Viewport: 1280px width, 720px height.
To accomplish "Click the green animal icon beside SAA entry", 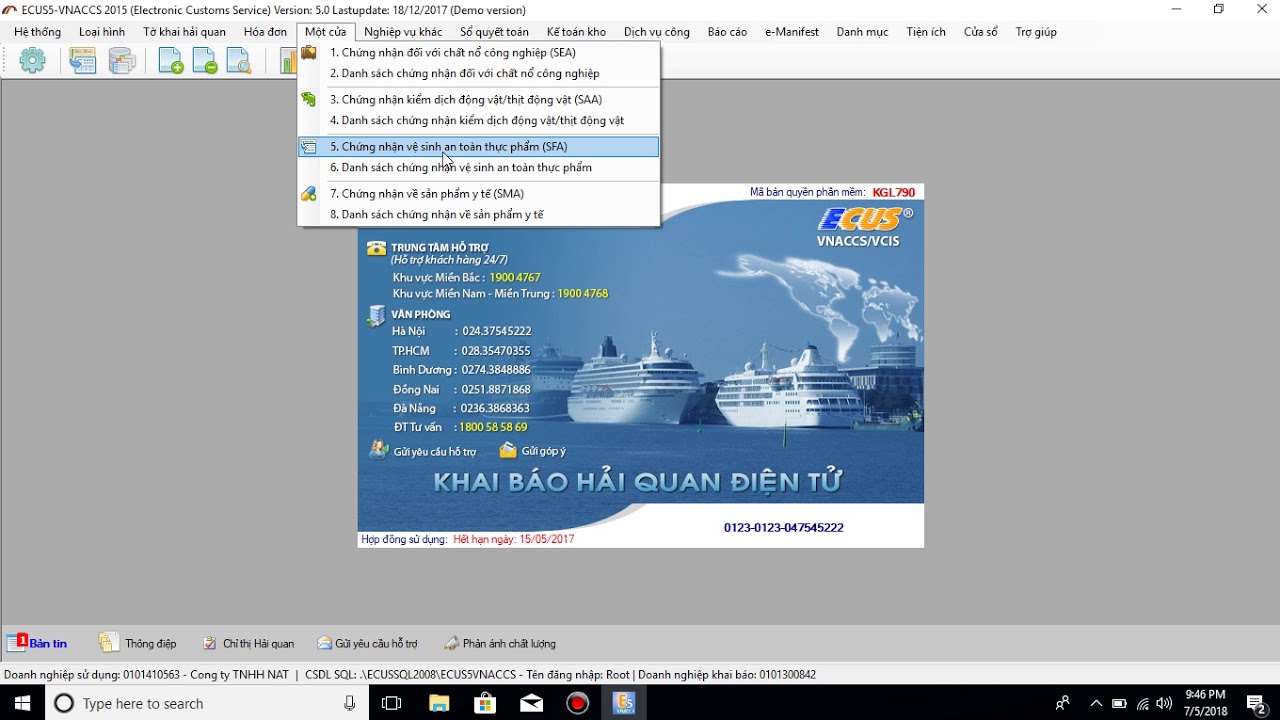I will coord(309,99).
